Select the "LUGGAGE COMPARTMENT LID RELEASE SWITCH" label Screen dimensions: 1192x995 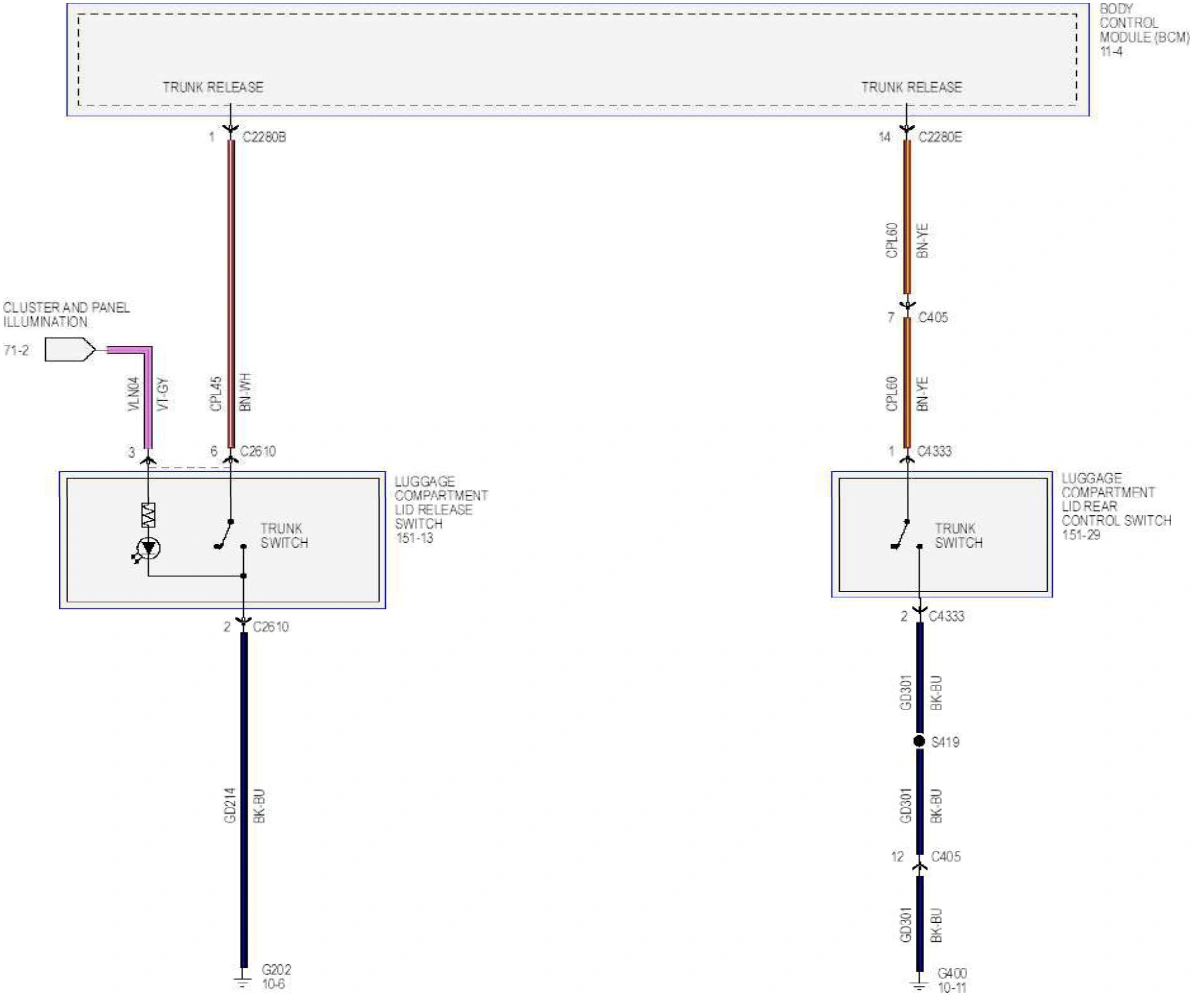coord(441,502)
